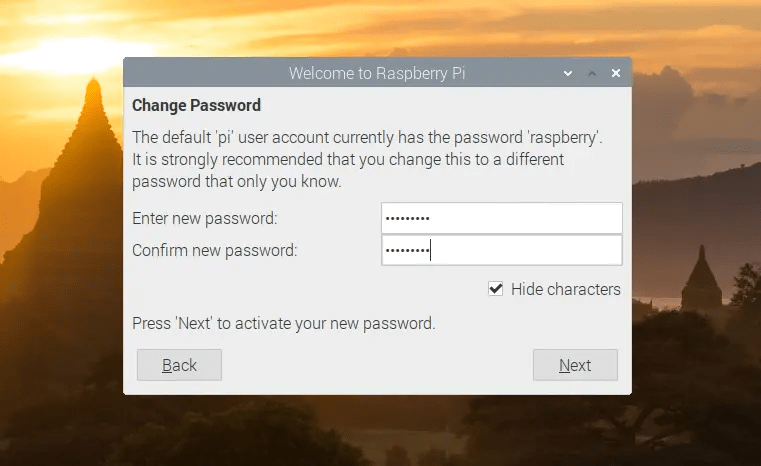The width and height of the screenshot is (761, 466).
Task: Close the Welcome to Raspberry Pi wizard
Action: pos(616,74)
